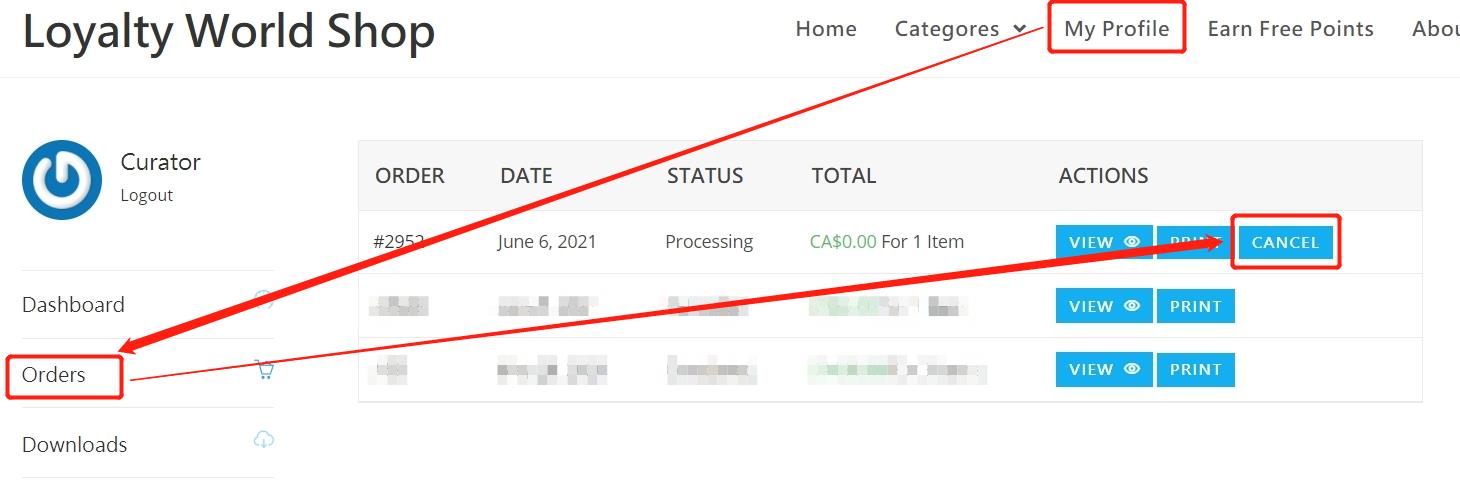Open My Profile in the top navigation
1460x495 pixels.
point(1116,29)
